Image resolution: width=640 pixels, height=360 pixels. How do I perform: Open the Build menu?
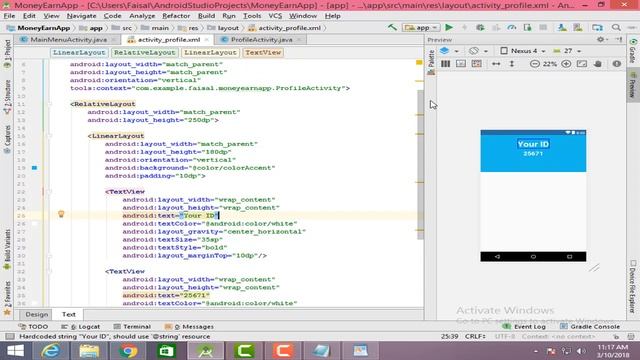(x=206, y=16)
